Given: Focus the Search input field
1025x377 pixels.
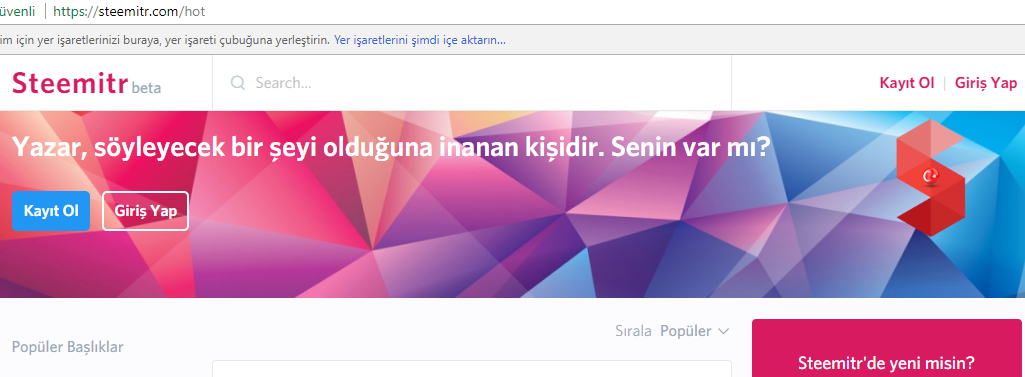Looking at the screenshot, I should [x=471, y=83].
